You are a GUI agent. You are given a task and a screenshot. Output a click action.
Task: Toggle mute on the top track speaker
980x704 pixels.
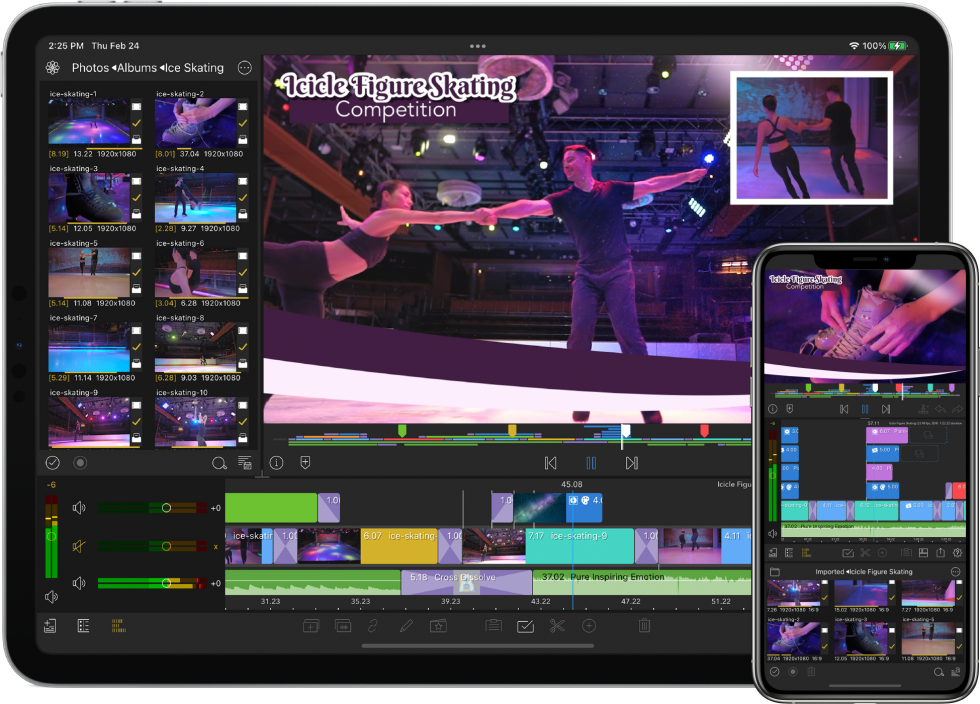pyautogui.click(x=79, y=508)
